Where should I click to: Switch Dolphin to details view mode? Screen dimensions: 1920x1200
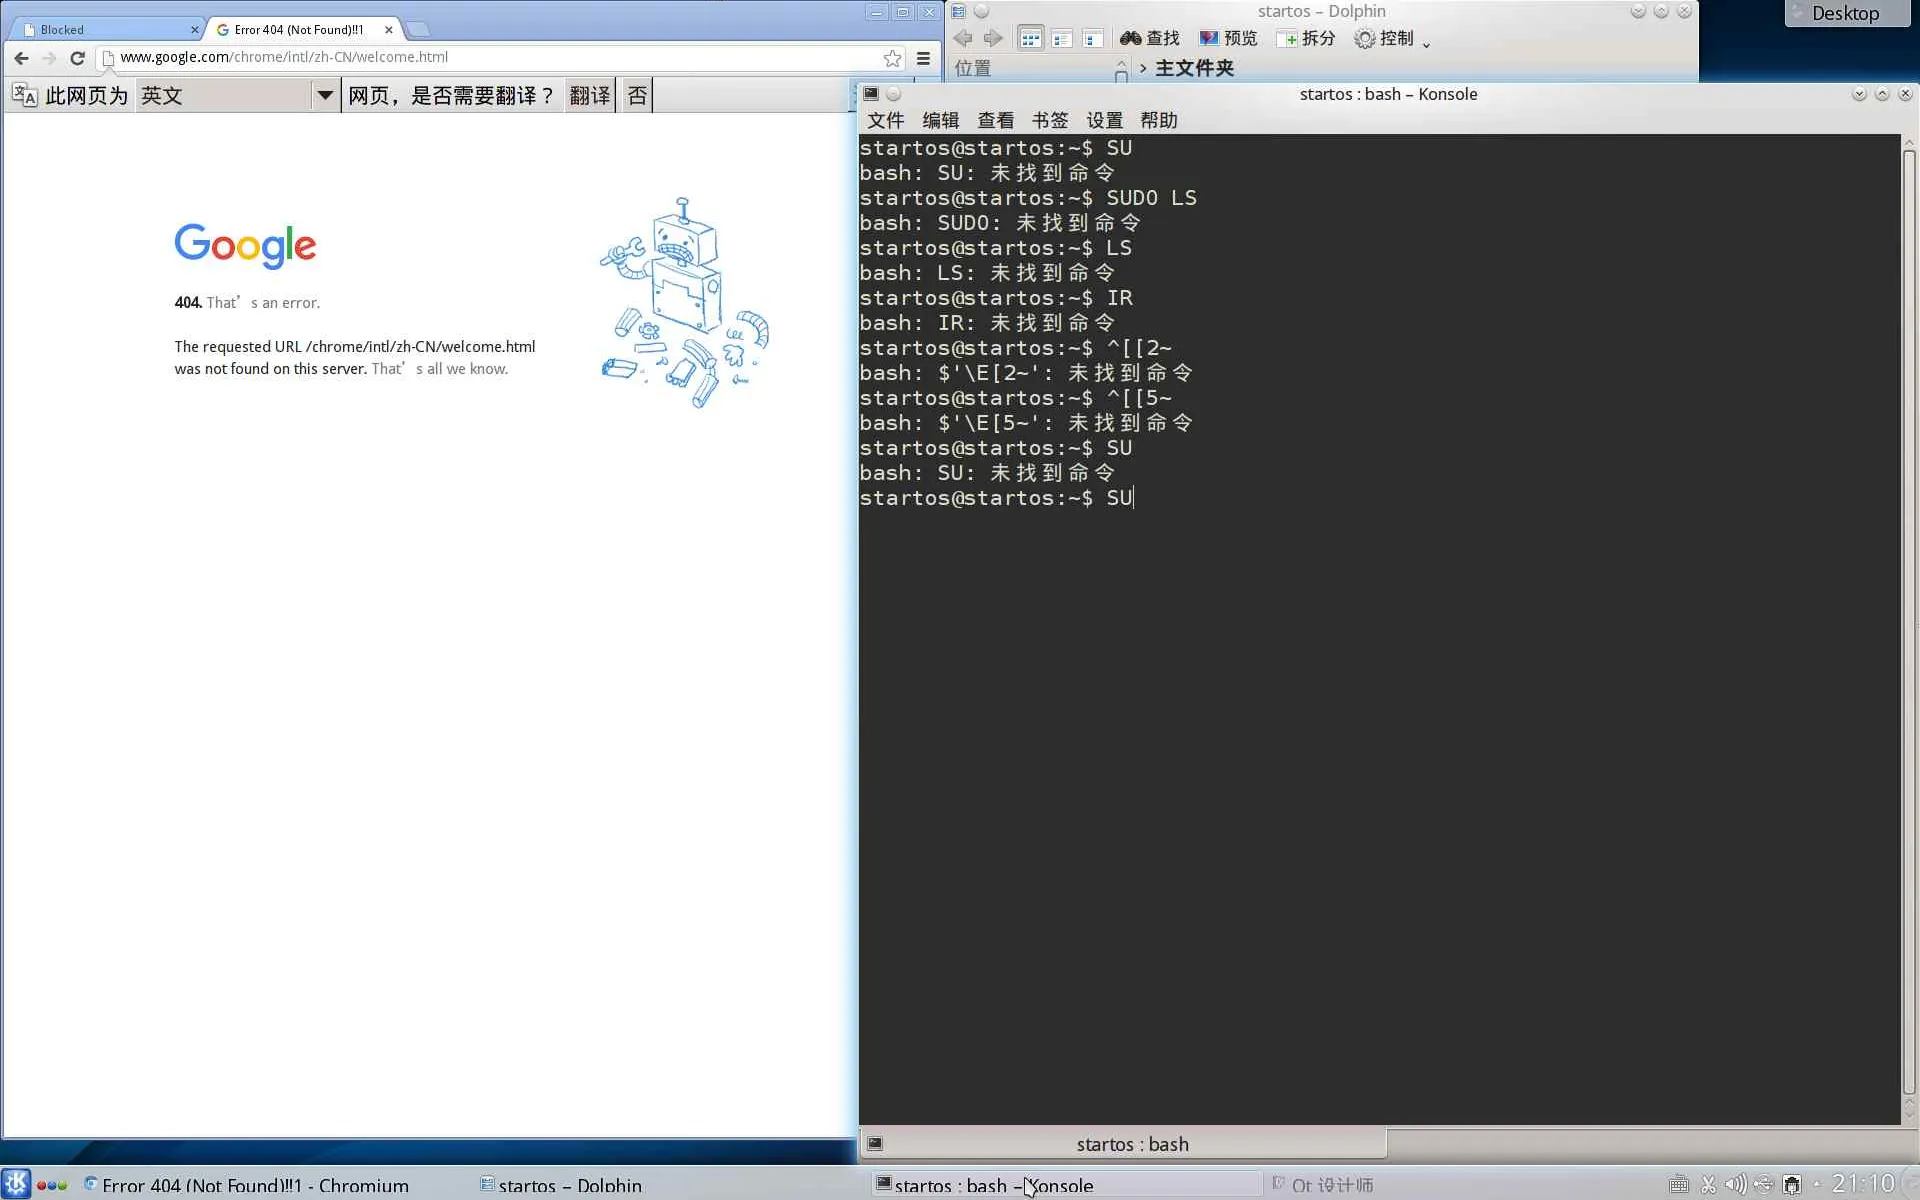(x=1092, y=38)
